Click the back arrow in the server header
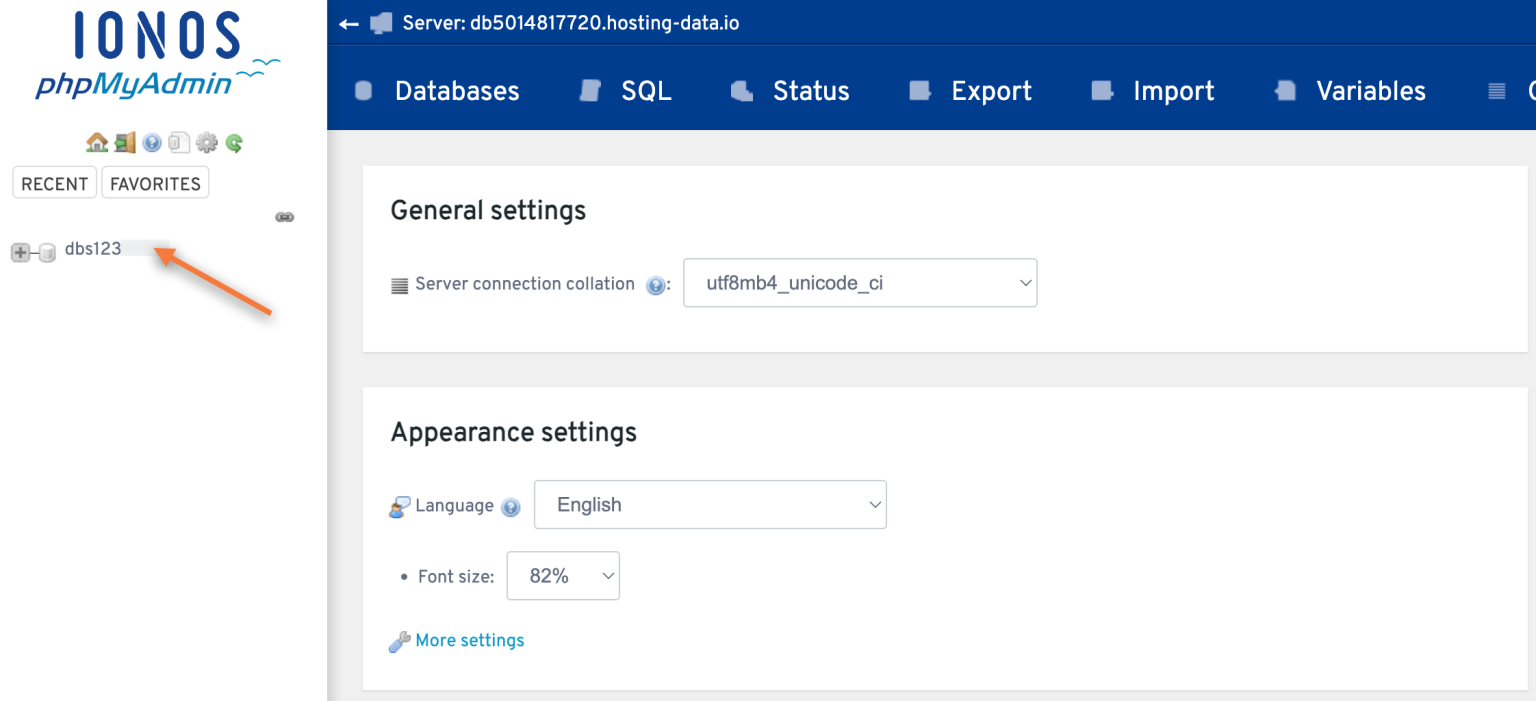1536x701 pixels. click(x=348, y=22)
